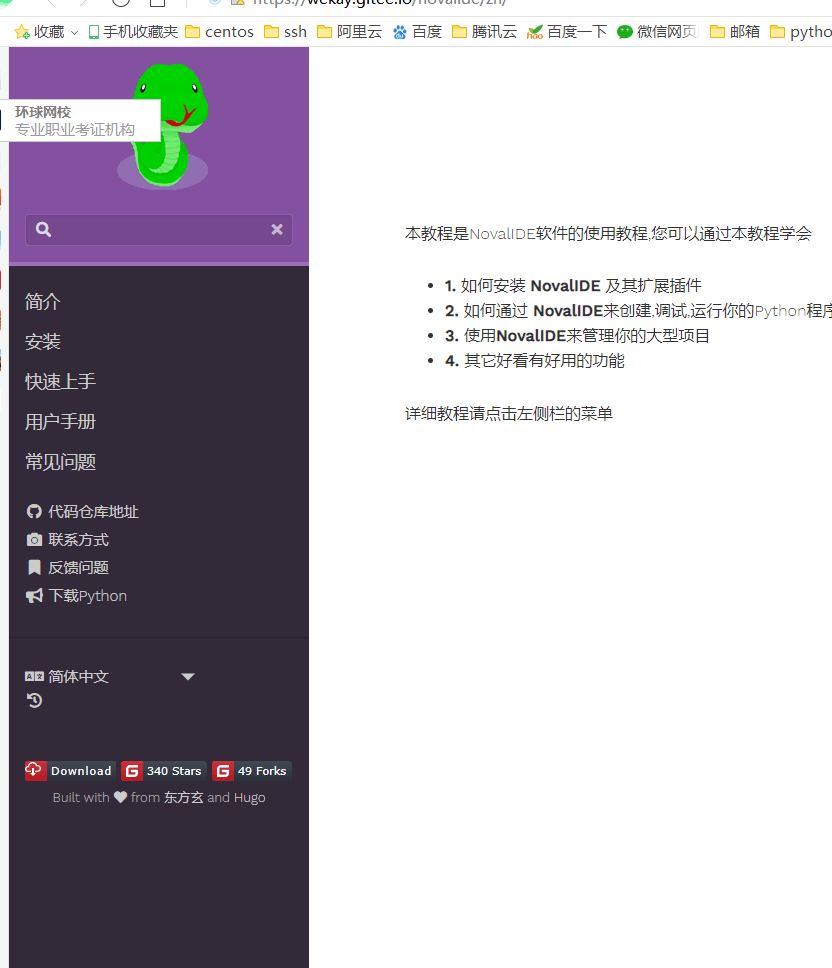The height and width of the screenshot is (968, 832).
Task: Expand the arrow next to 收藏
Action: (75, 32)
